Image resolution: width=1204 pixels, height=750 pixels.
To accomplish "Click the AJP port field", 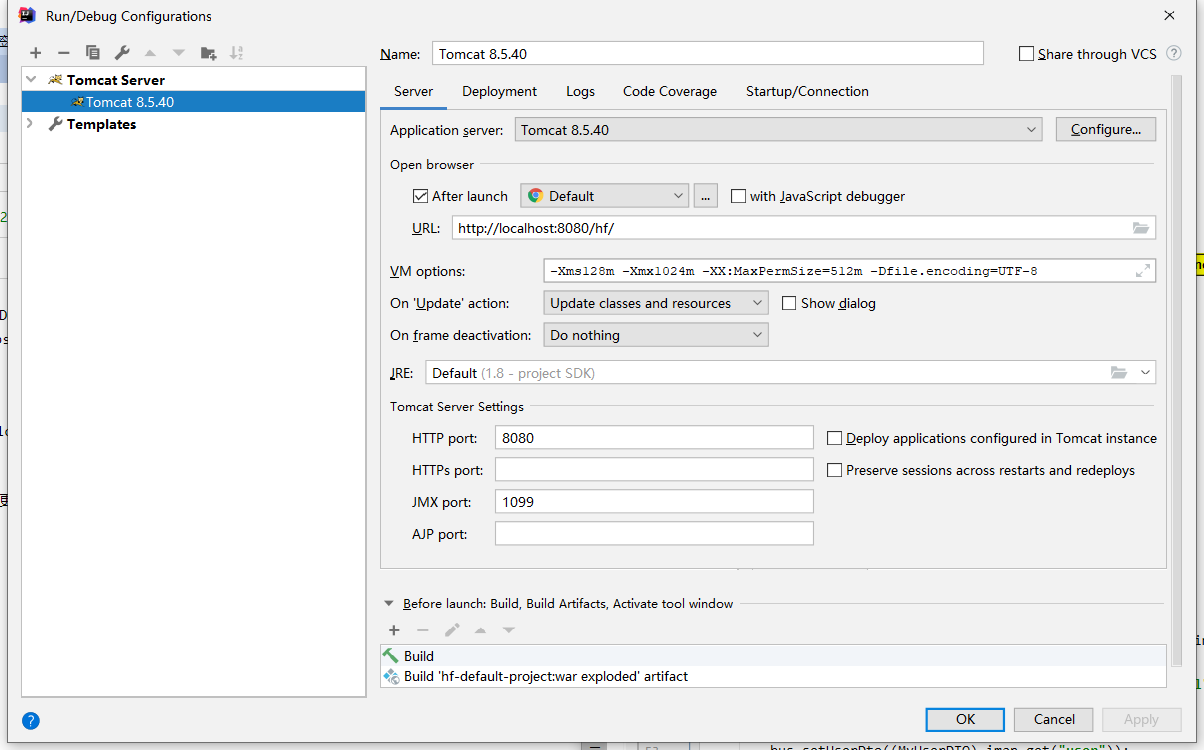I will (654, 534).
